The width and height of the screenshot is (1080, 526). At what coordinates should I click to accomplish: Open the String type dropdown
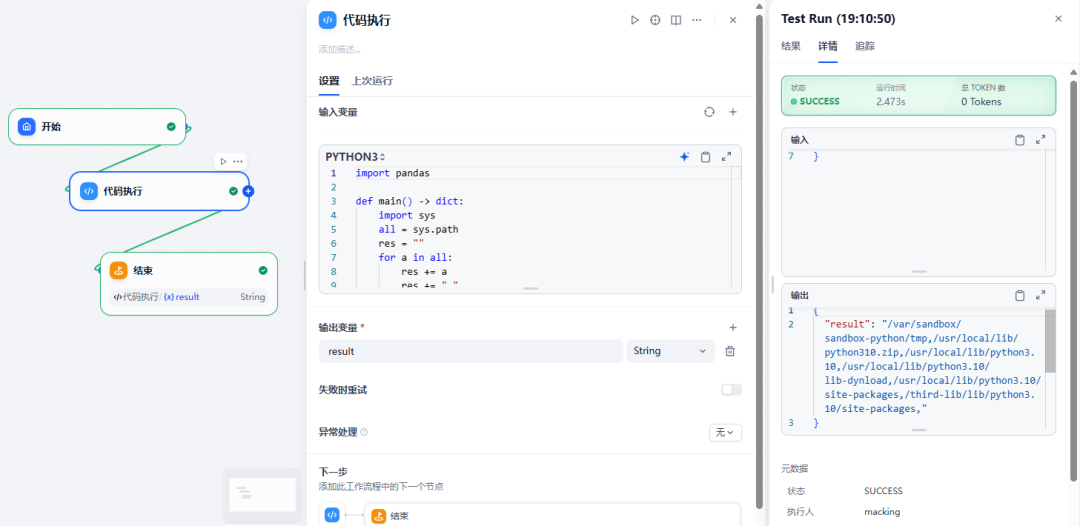[x=669, y=351]
